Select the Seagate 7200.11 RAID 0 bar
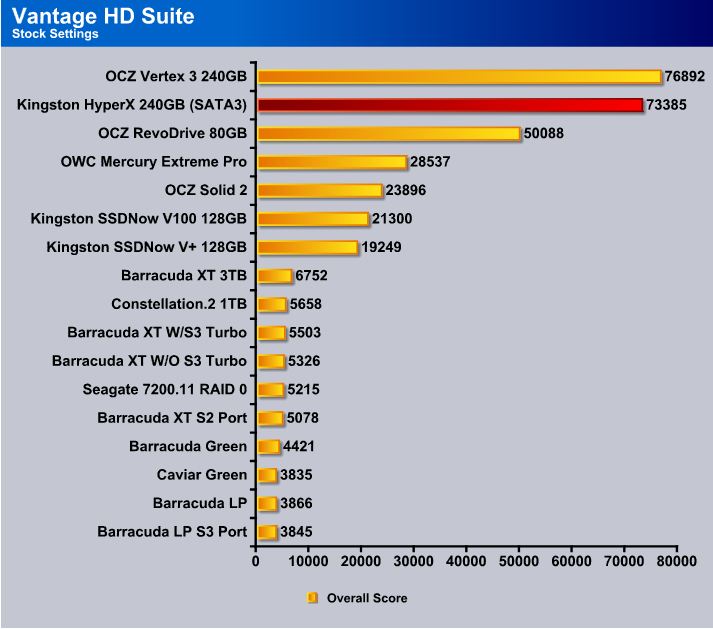The height and width of the screenshot is (629, 713). [271, 390]
